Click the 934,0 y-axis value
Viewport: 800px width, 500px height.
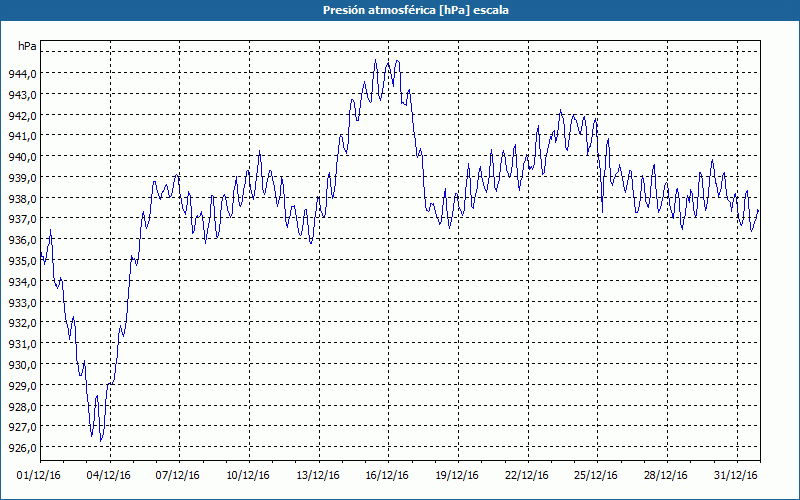[x=22, y=282]
